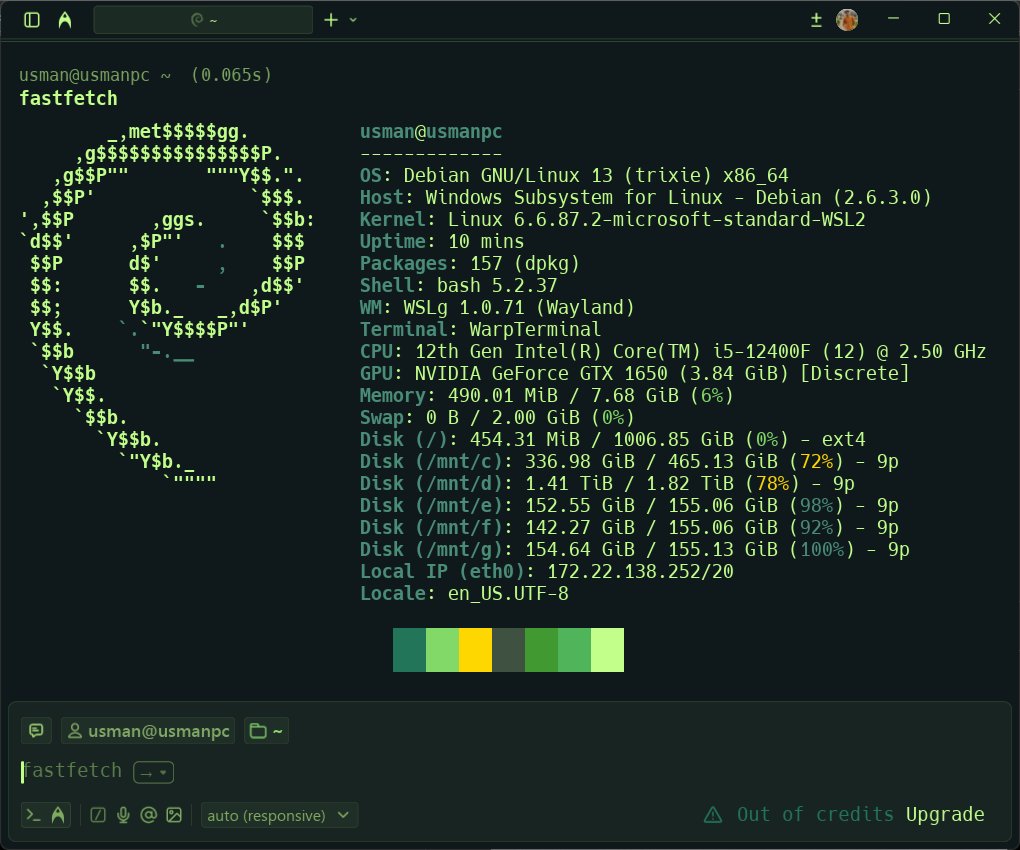Open the user profile avatar
This screenshot has width=1020, height=850.
847,20
